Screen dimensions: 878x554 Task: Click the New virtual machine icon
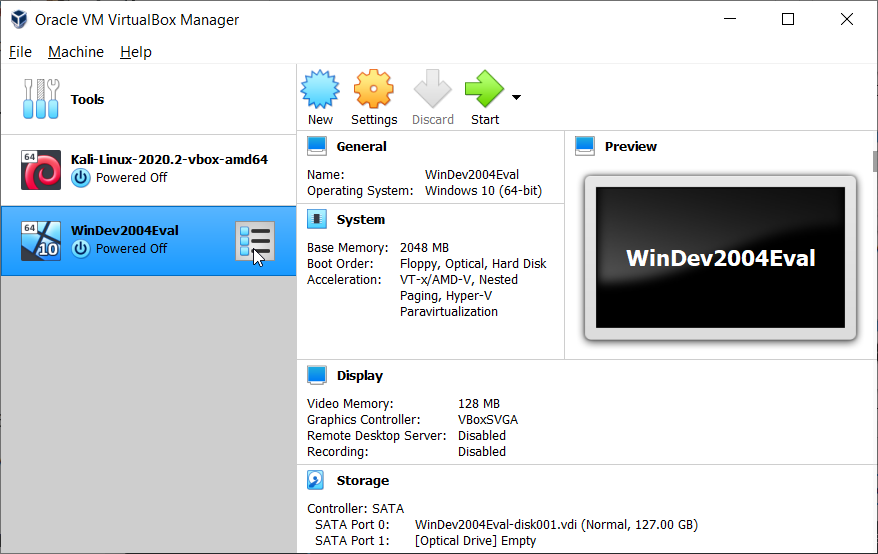tap(320, 89)
